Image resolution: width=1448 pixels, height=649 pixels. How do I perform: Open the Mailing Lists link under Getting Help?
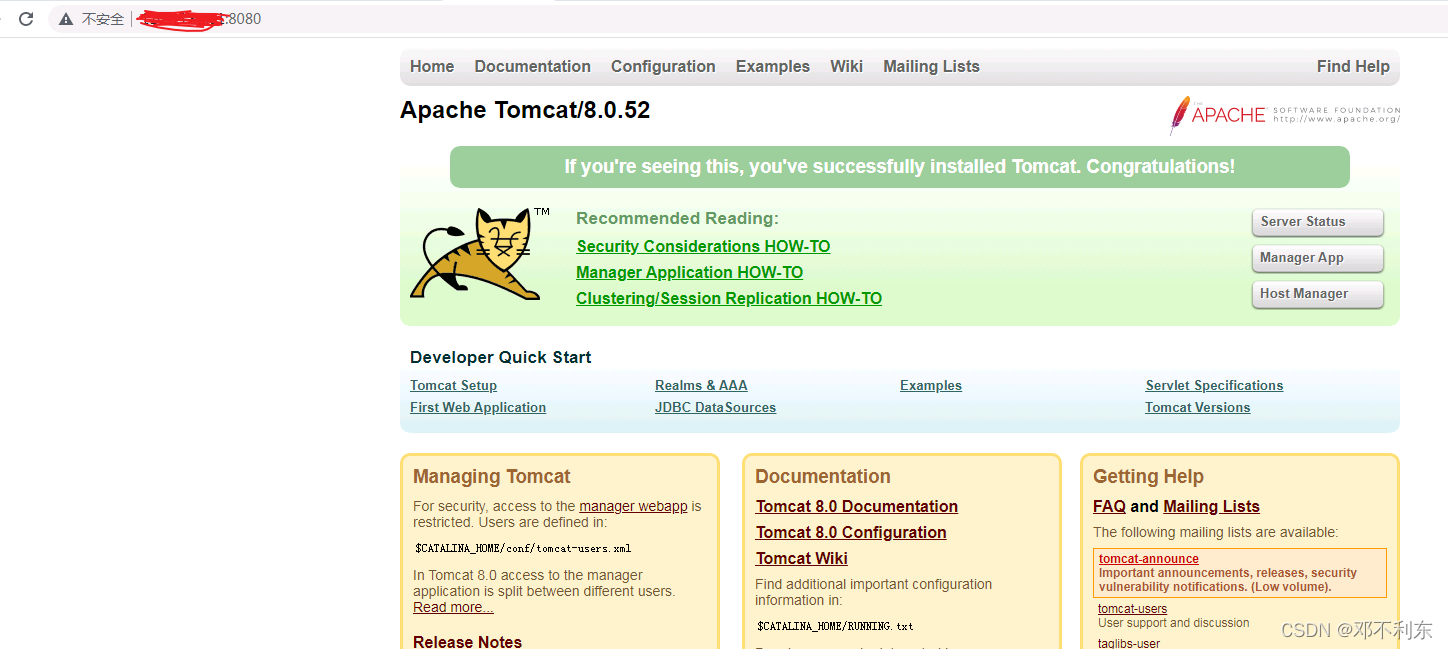click(1211, 507)
